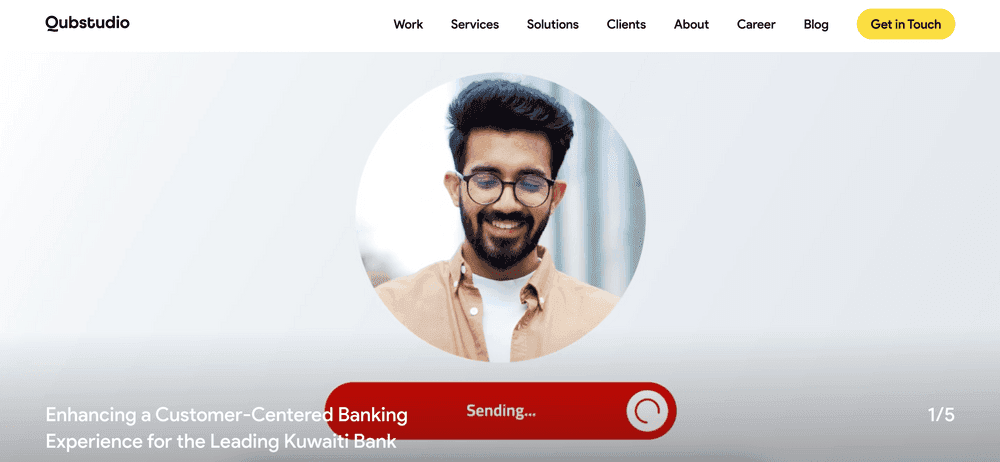Click the circular portrait of the smiling man
This screenshot has width=1000, height=462.
[x=501, y=218]
